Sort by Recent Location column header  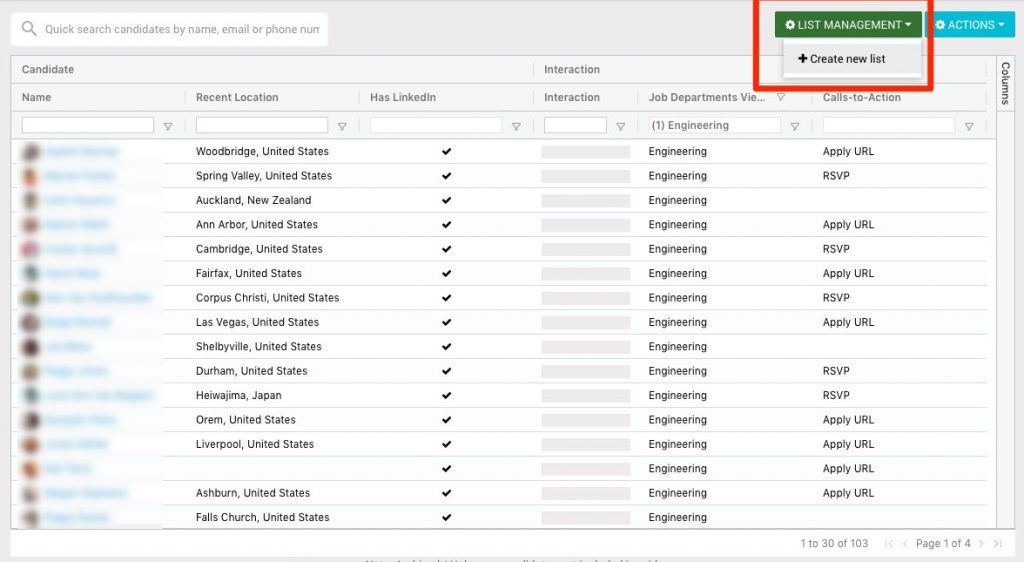[x=237, y=97]
